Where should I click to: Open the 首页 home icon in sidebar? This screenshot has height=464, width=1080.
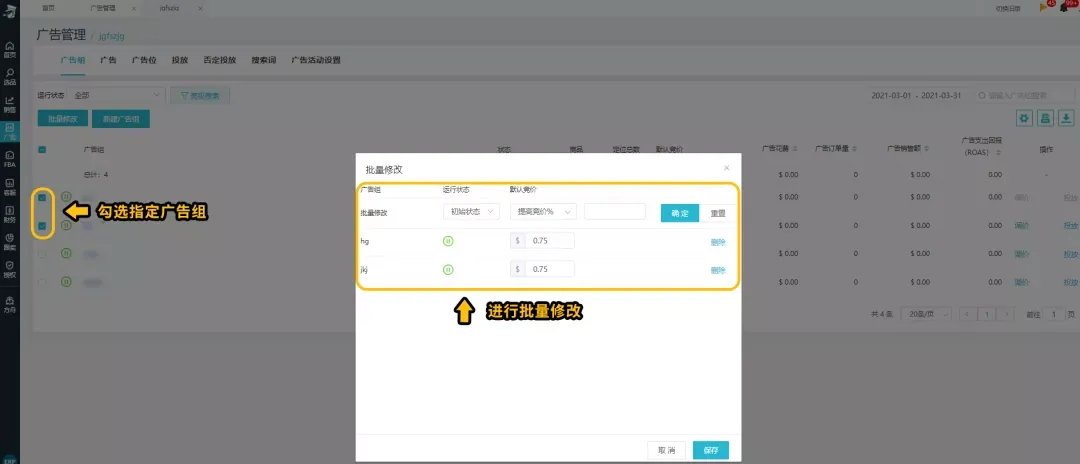pyautogui.click(x=10, y=50)
